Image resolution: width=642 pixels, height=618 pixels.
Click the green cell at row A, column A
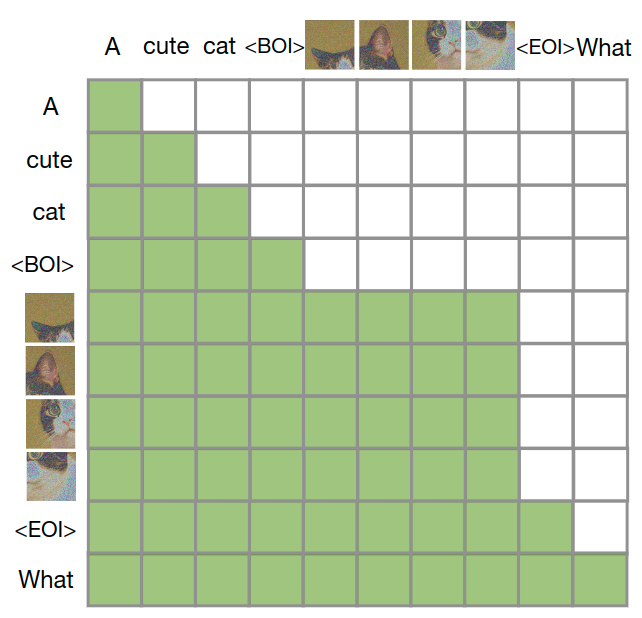(114, 105)
